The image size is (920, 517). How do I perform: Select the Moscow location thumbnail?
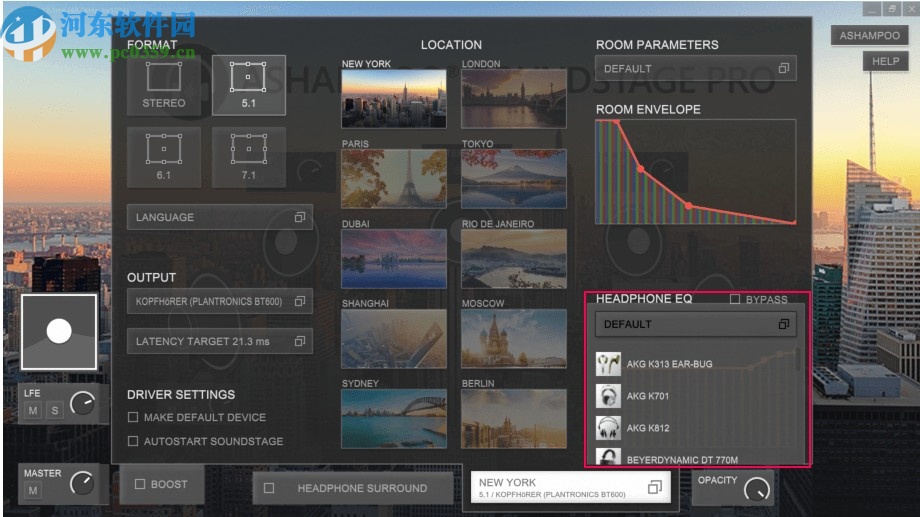(x=514, y=339)
